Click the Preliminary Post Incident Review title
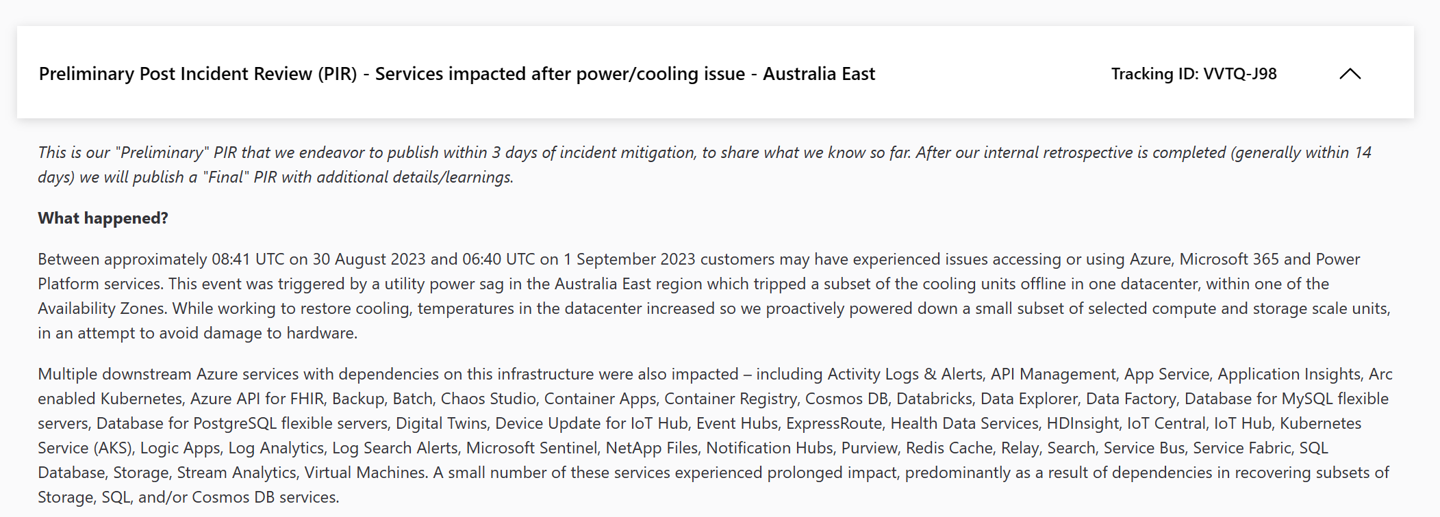 (457, 74)
